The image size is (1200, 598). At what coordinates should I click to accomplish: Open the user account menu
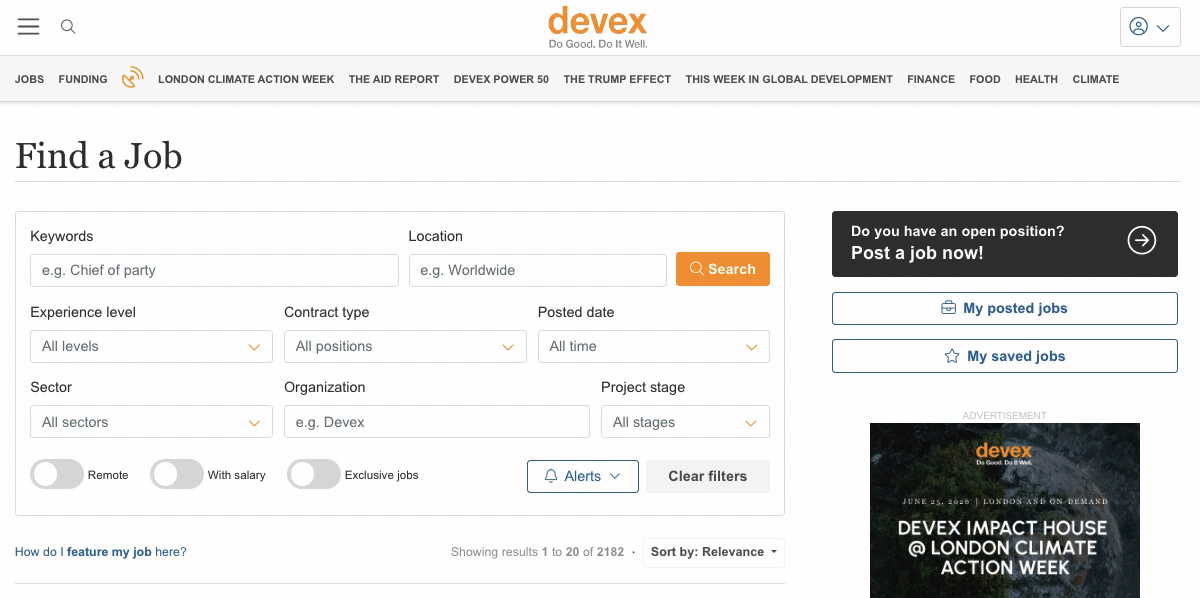tap(1150, 27)
